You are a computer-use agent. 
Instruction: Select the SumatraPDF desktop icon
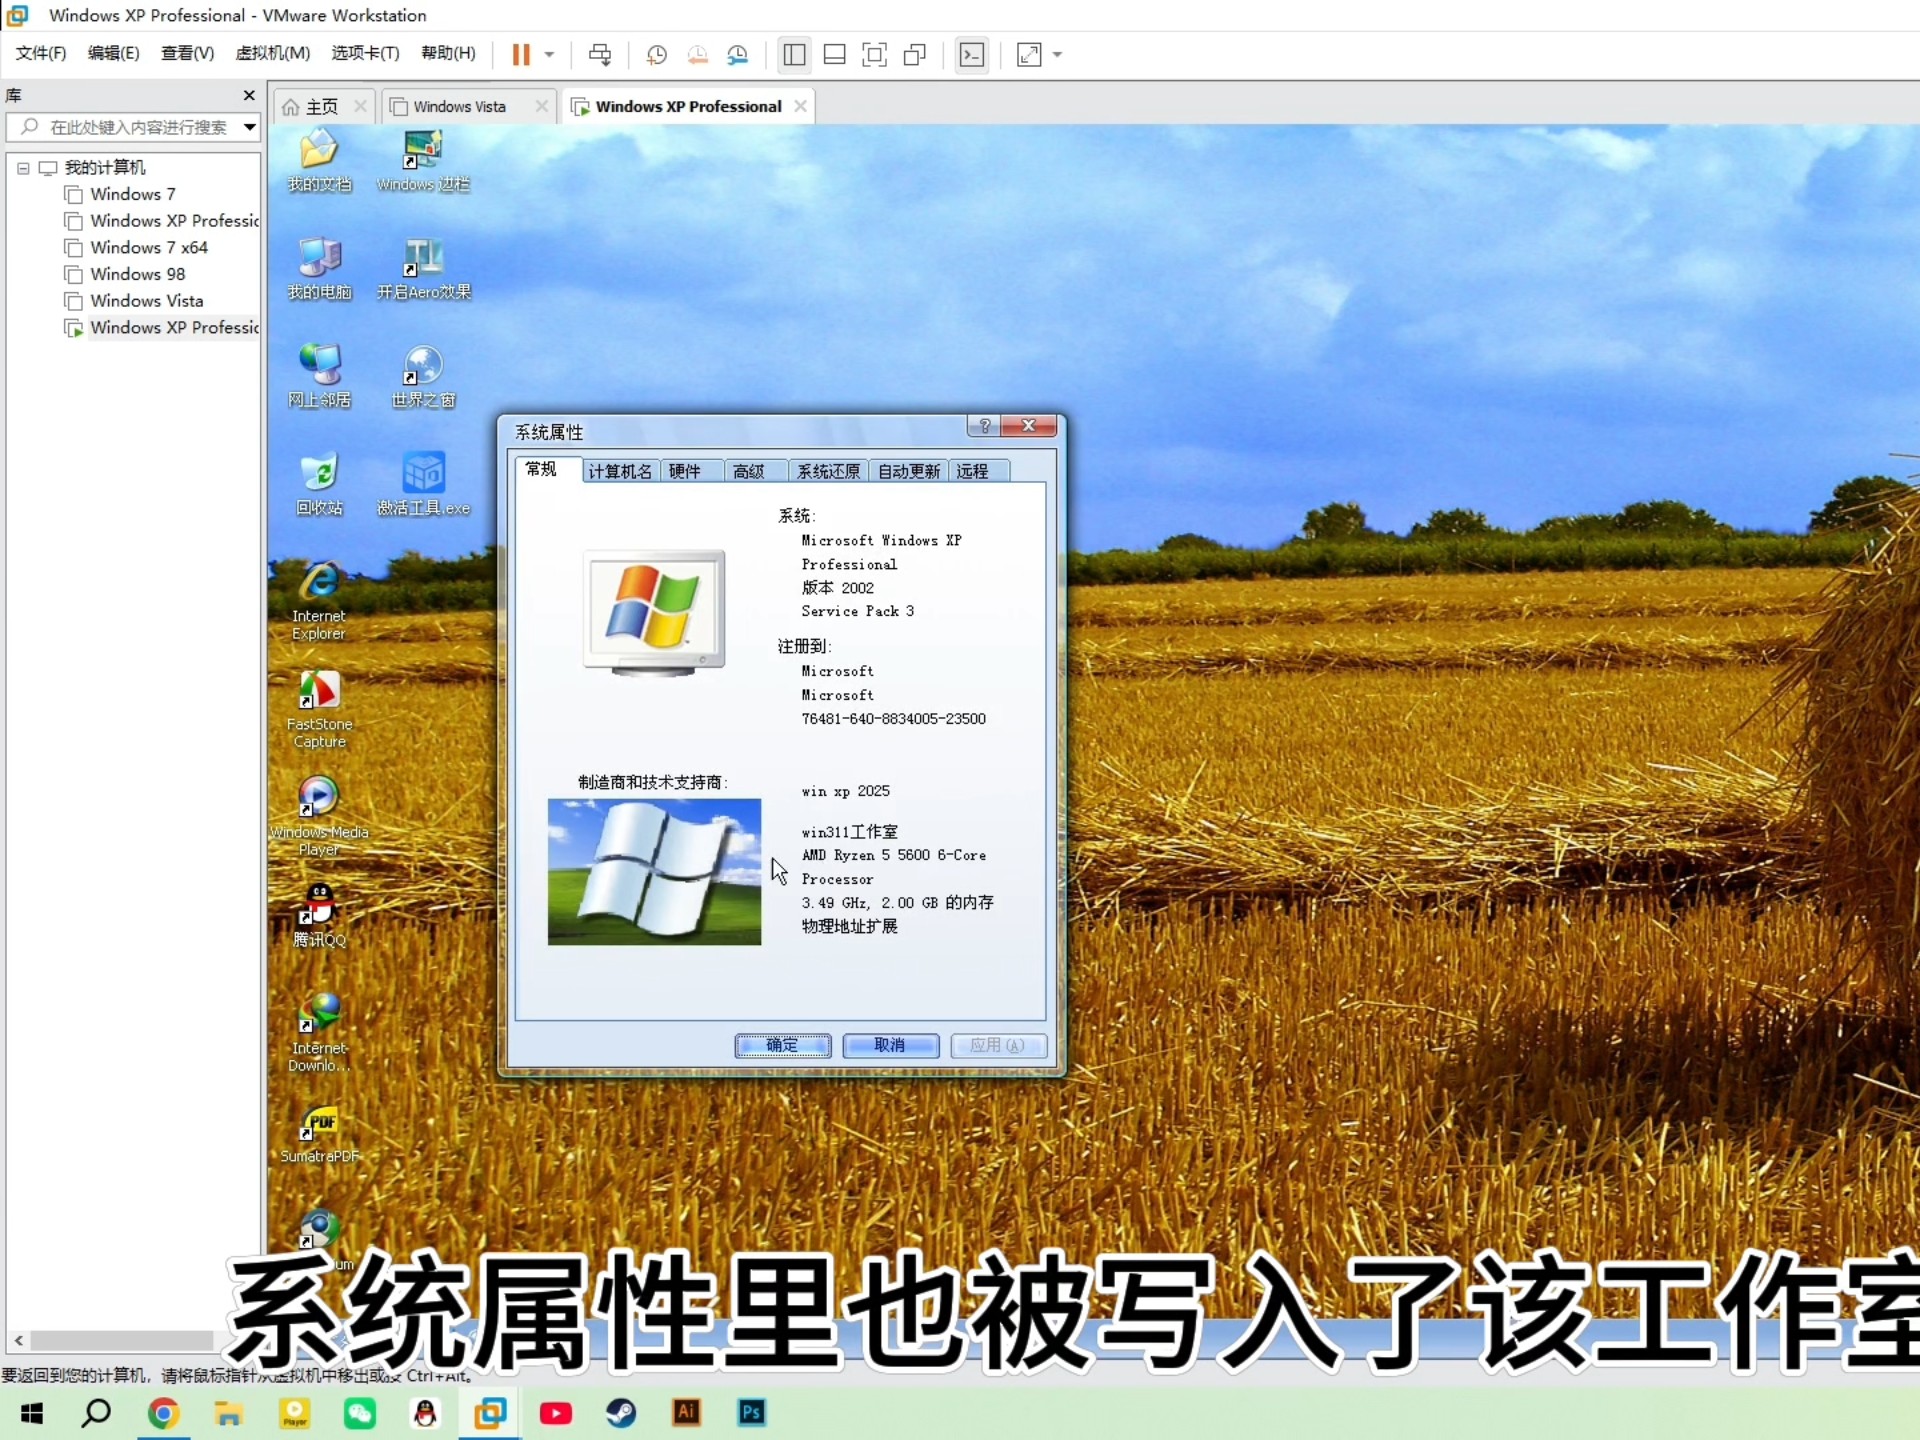(x=319, y=1134)
